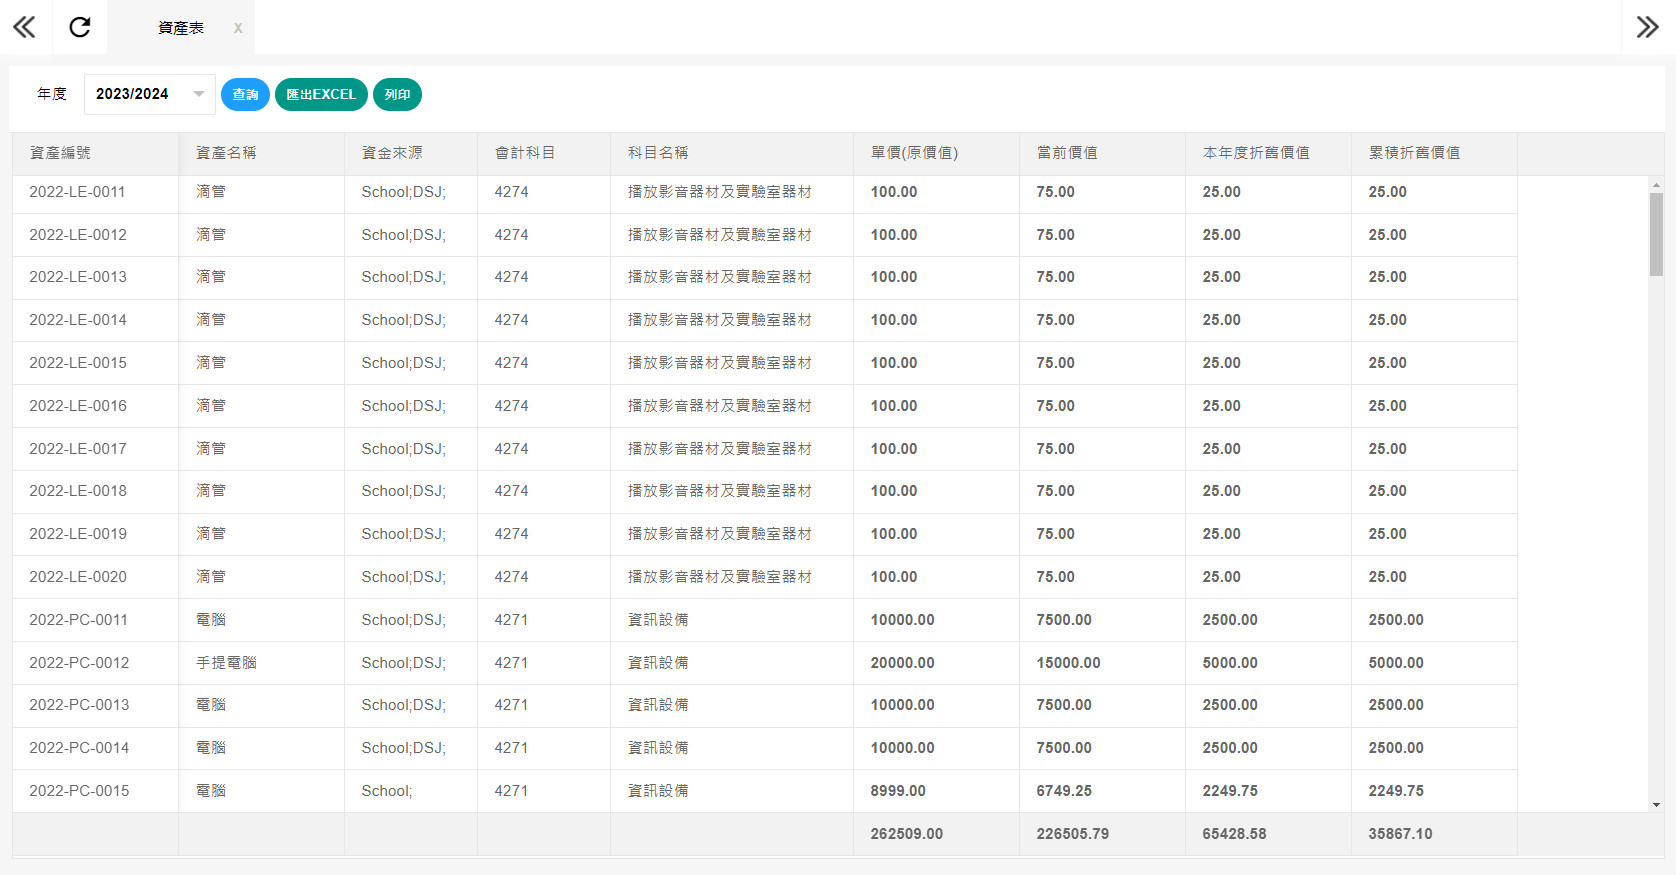Switch to the 資産表 tab
This screenshot has width=1676, height=875.
pyautogui.click(x=180, y=28)
